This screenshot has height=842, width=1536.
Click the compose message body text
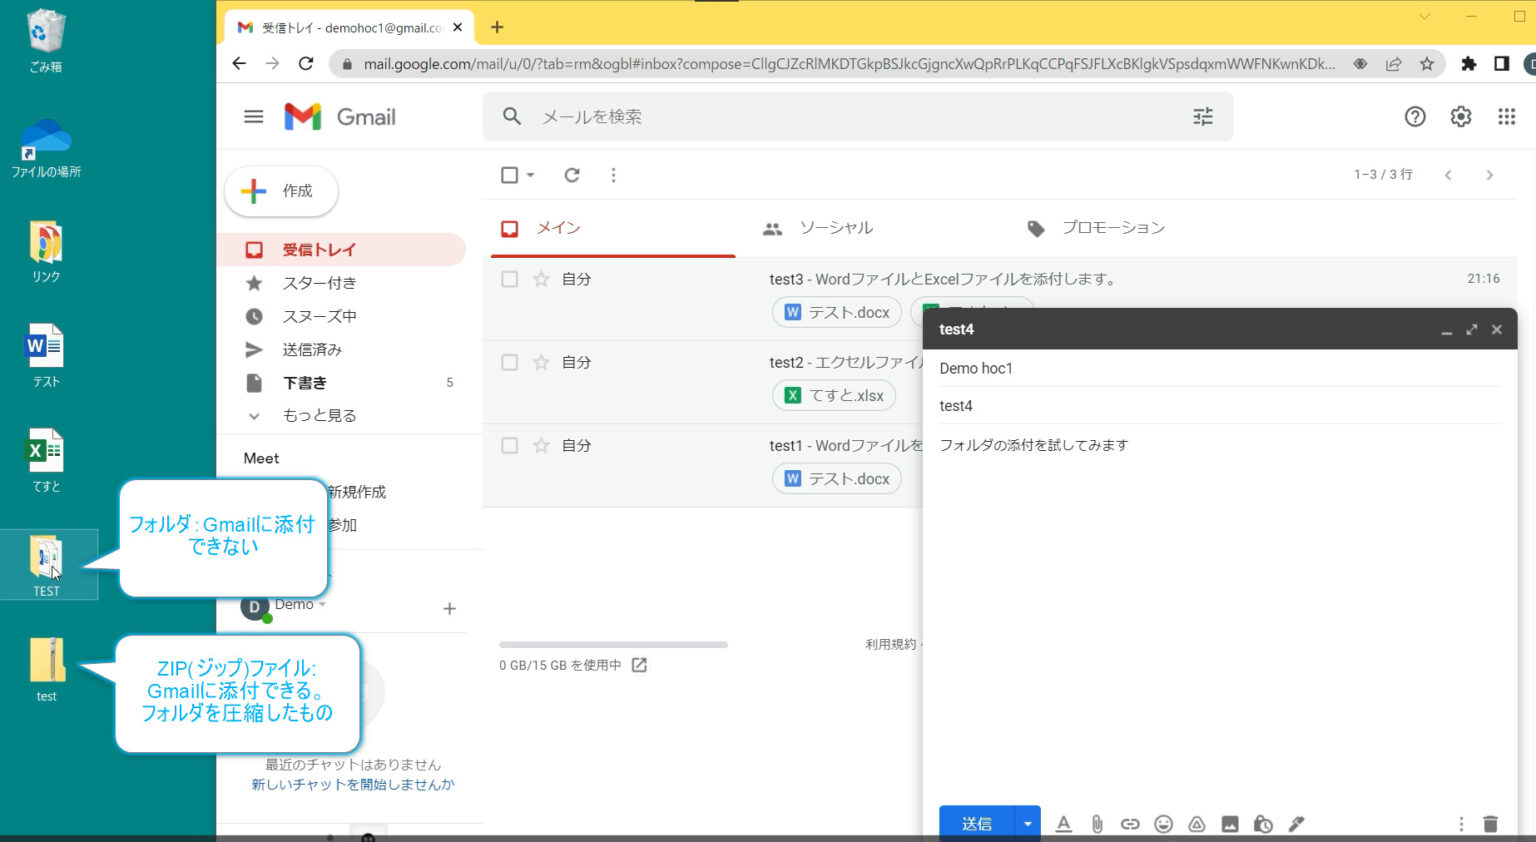[1033, 445]
